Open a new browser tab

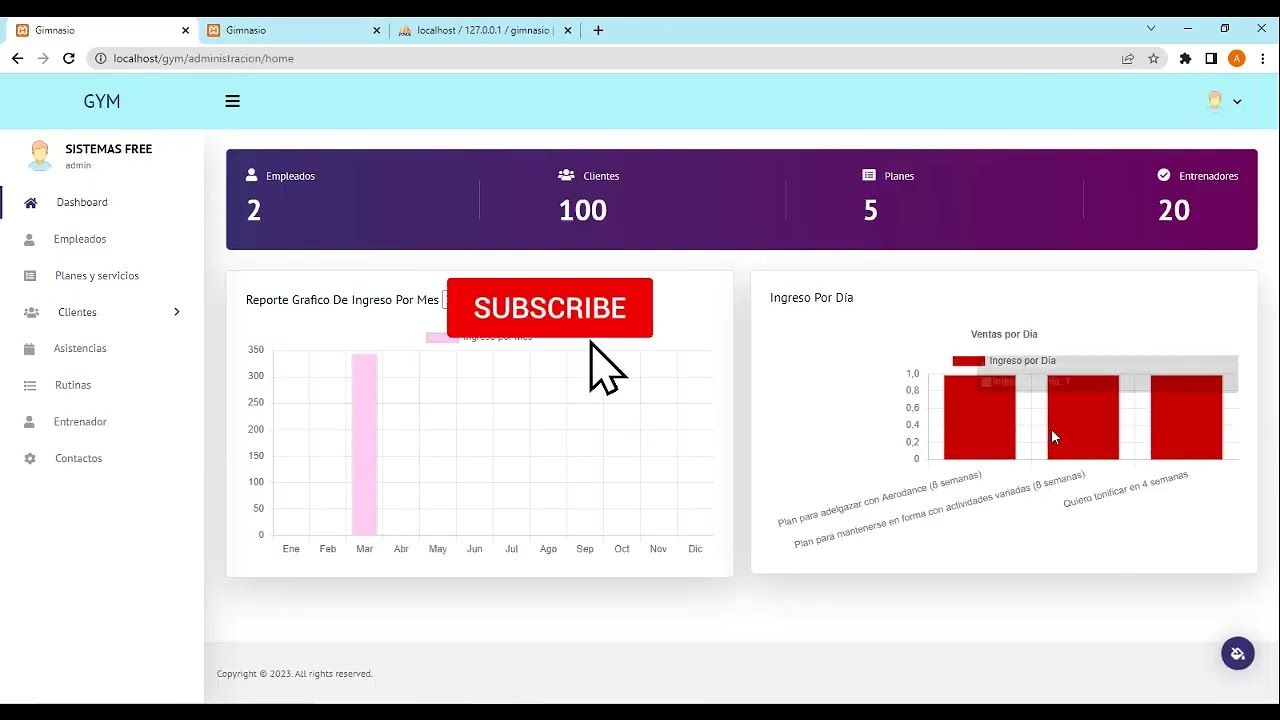pos(598,30)
